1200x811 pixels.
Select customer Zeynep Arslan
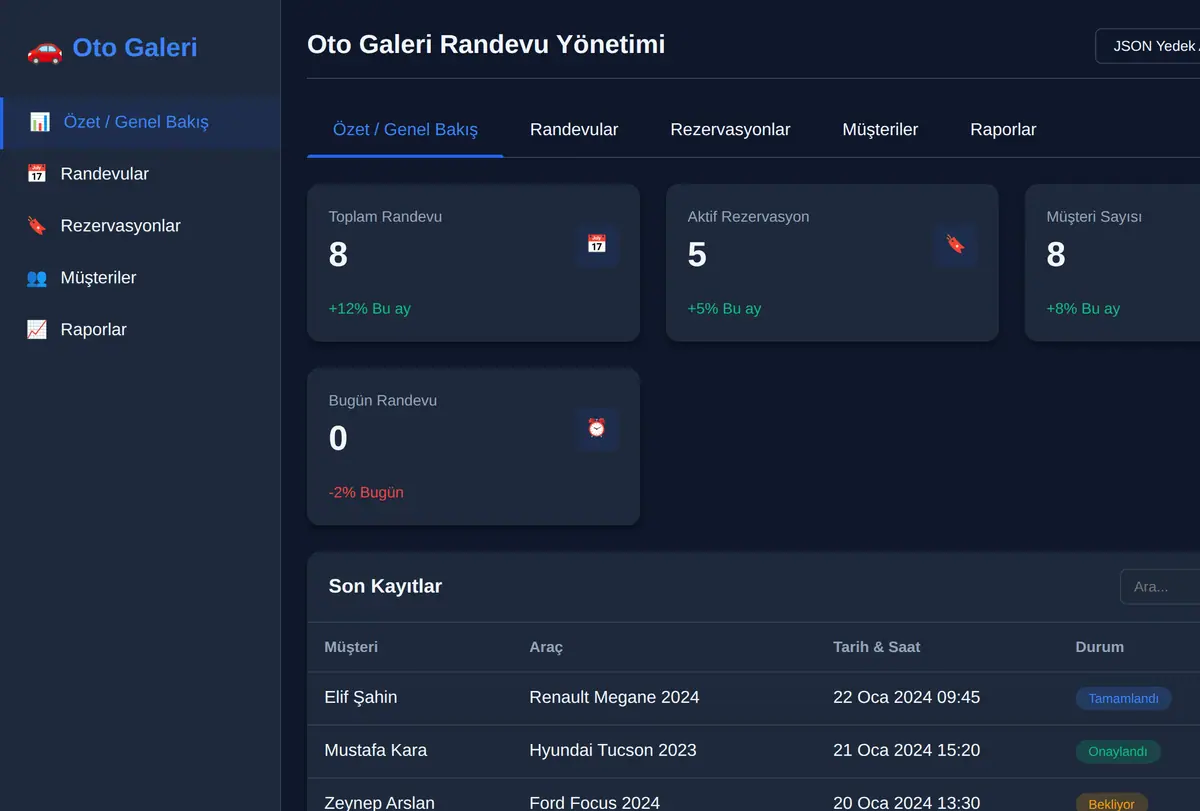coord(380,802)
